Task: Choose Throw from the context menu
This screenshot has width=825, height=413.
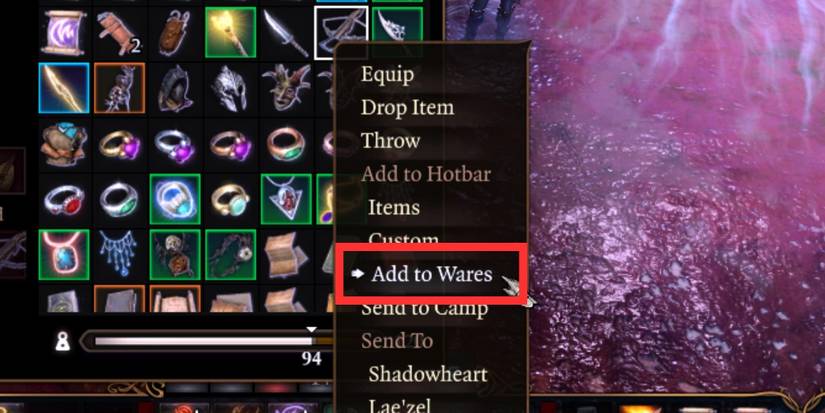Action: click(390, 141)
